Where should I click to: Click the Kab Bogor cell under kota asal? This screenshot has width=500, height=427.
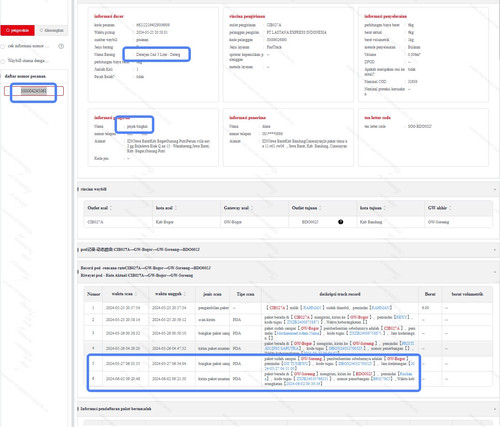(165, 222)
